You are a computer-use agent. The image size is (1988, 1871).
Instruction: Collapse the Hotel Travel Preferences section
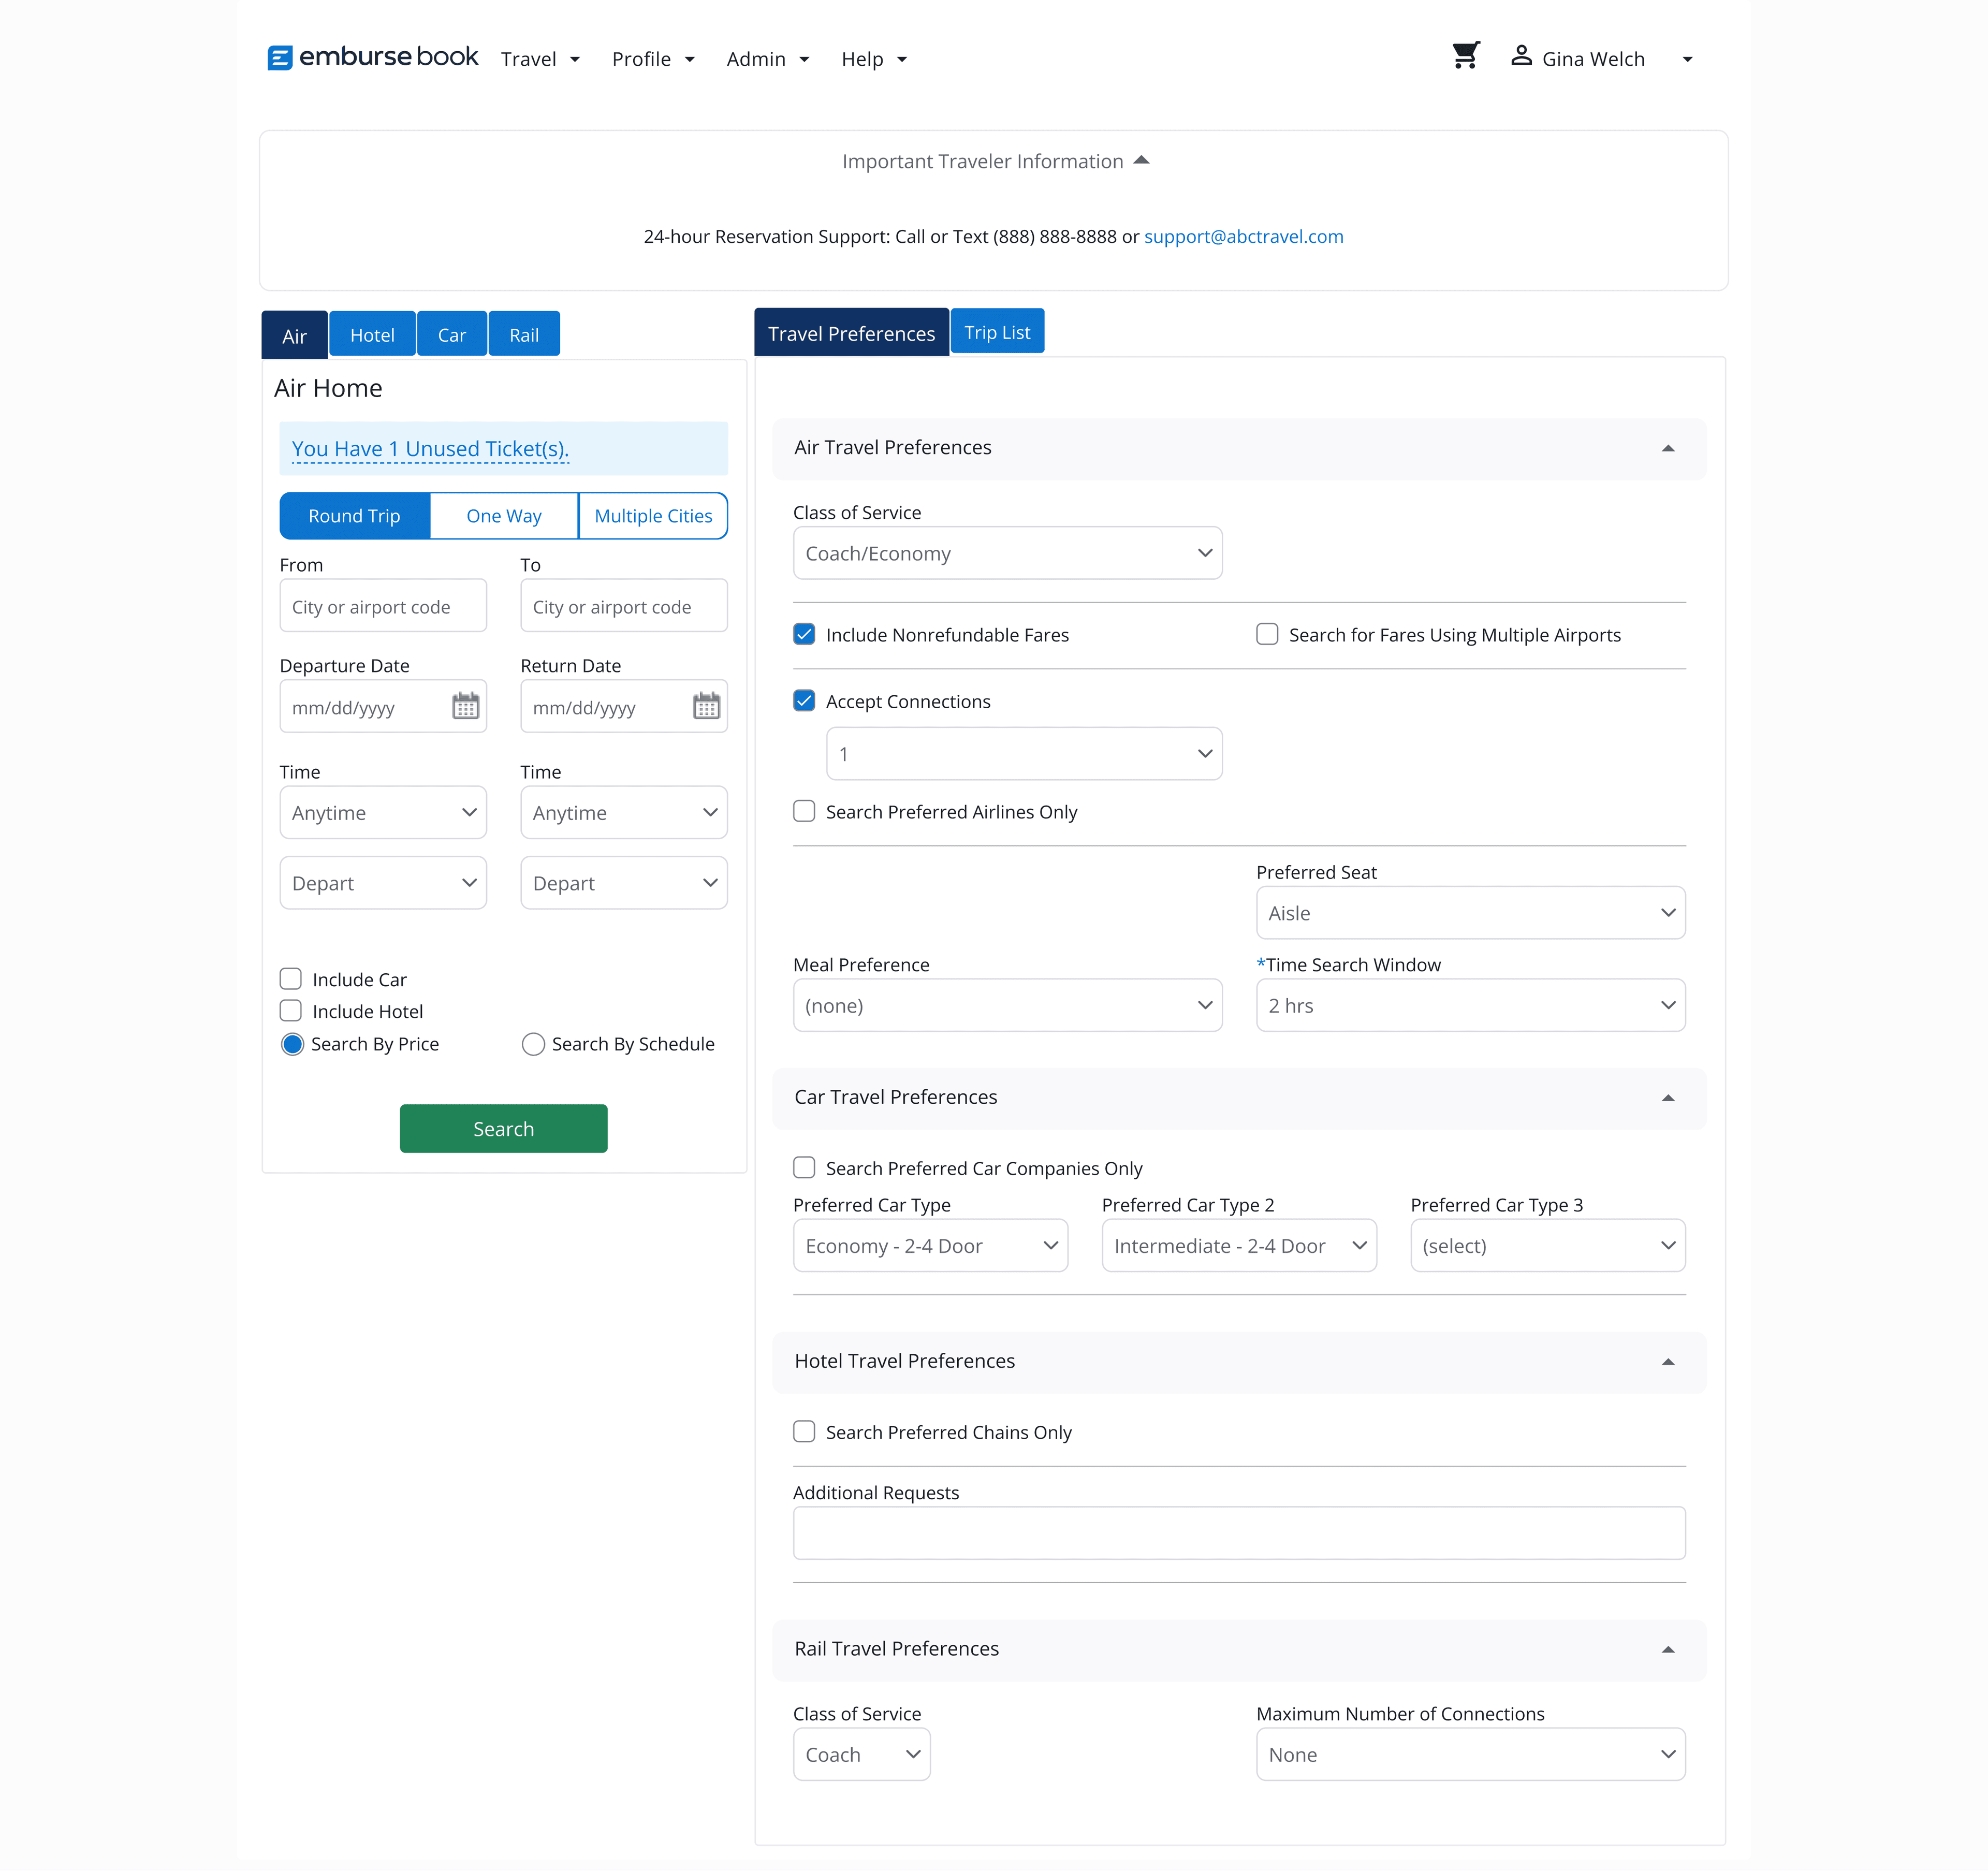coord(1667,1362)
